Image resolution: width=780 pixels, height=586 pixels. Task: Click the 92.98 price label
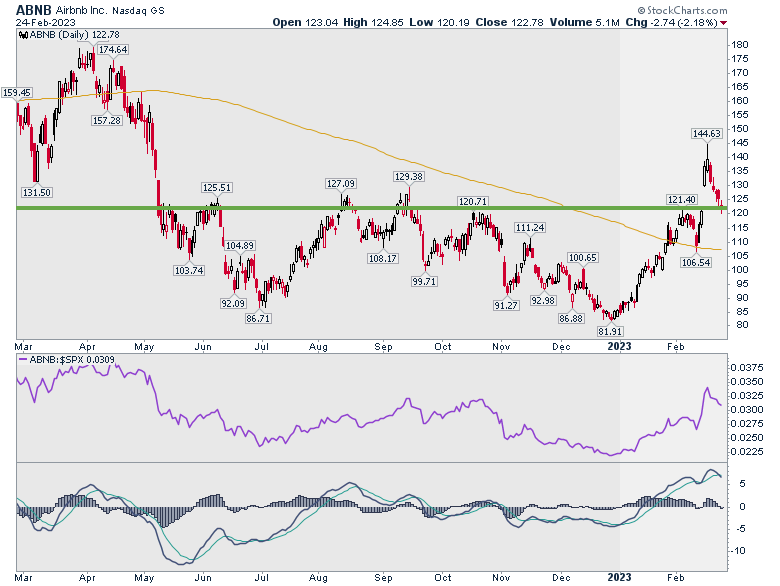(x=543, y=300)
